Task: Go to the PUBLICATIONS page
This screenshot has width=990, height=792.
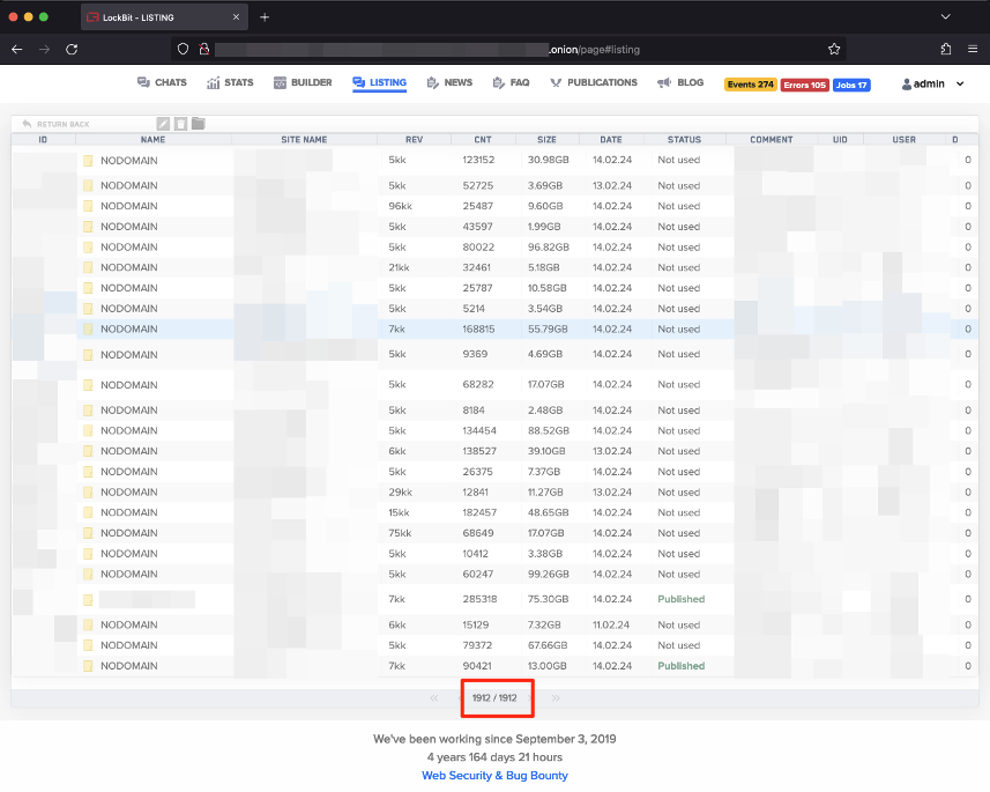Action: point(593,83)
